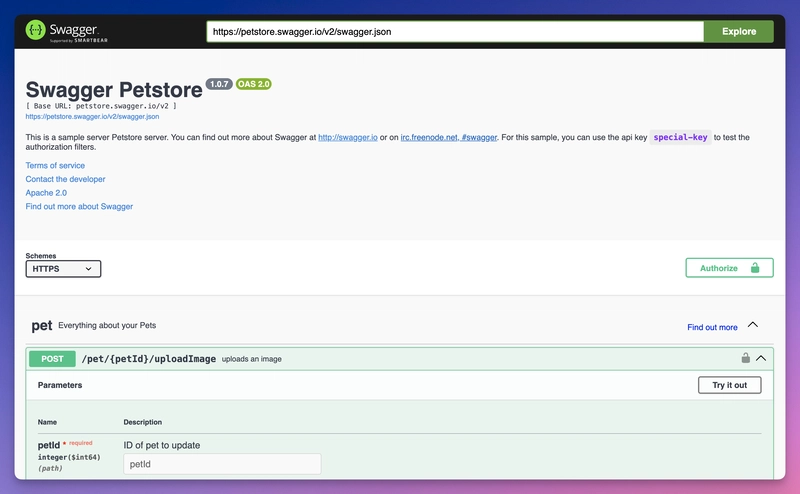This screenshot has width=800, height=494.
Task: Click Find out more in pet section
Action: click(x=712, y=327)
